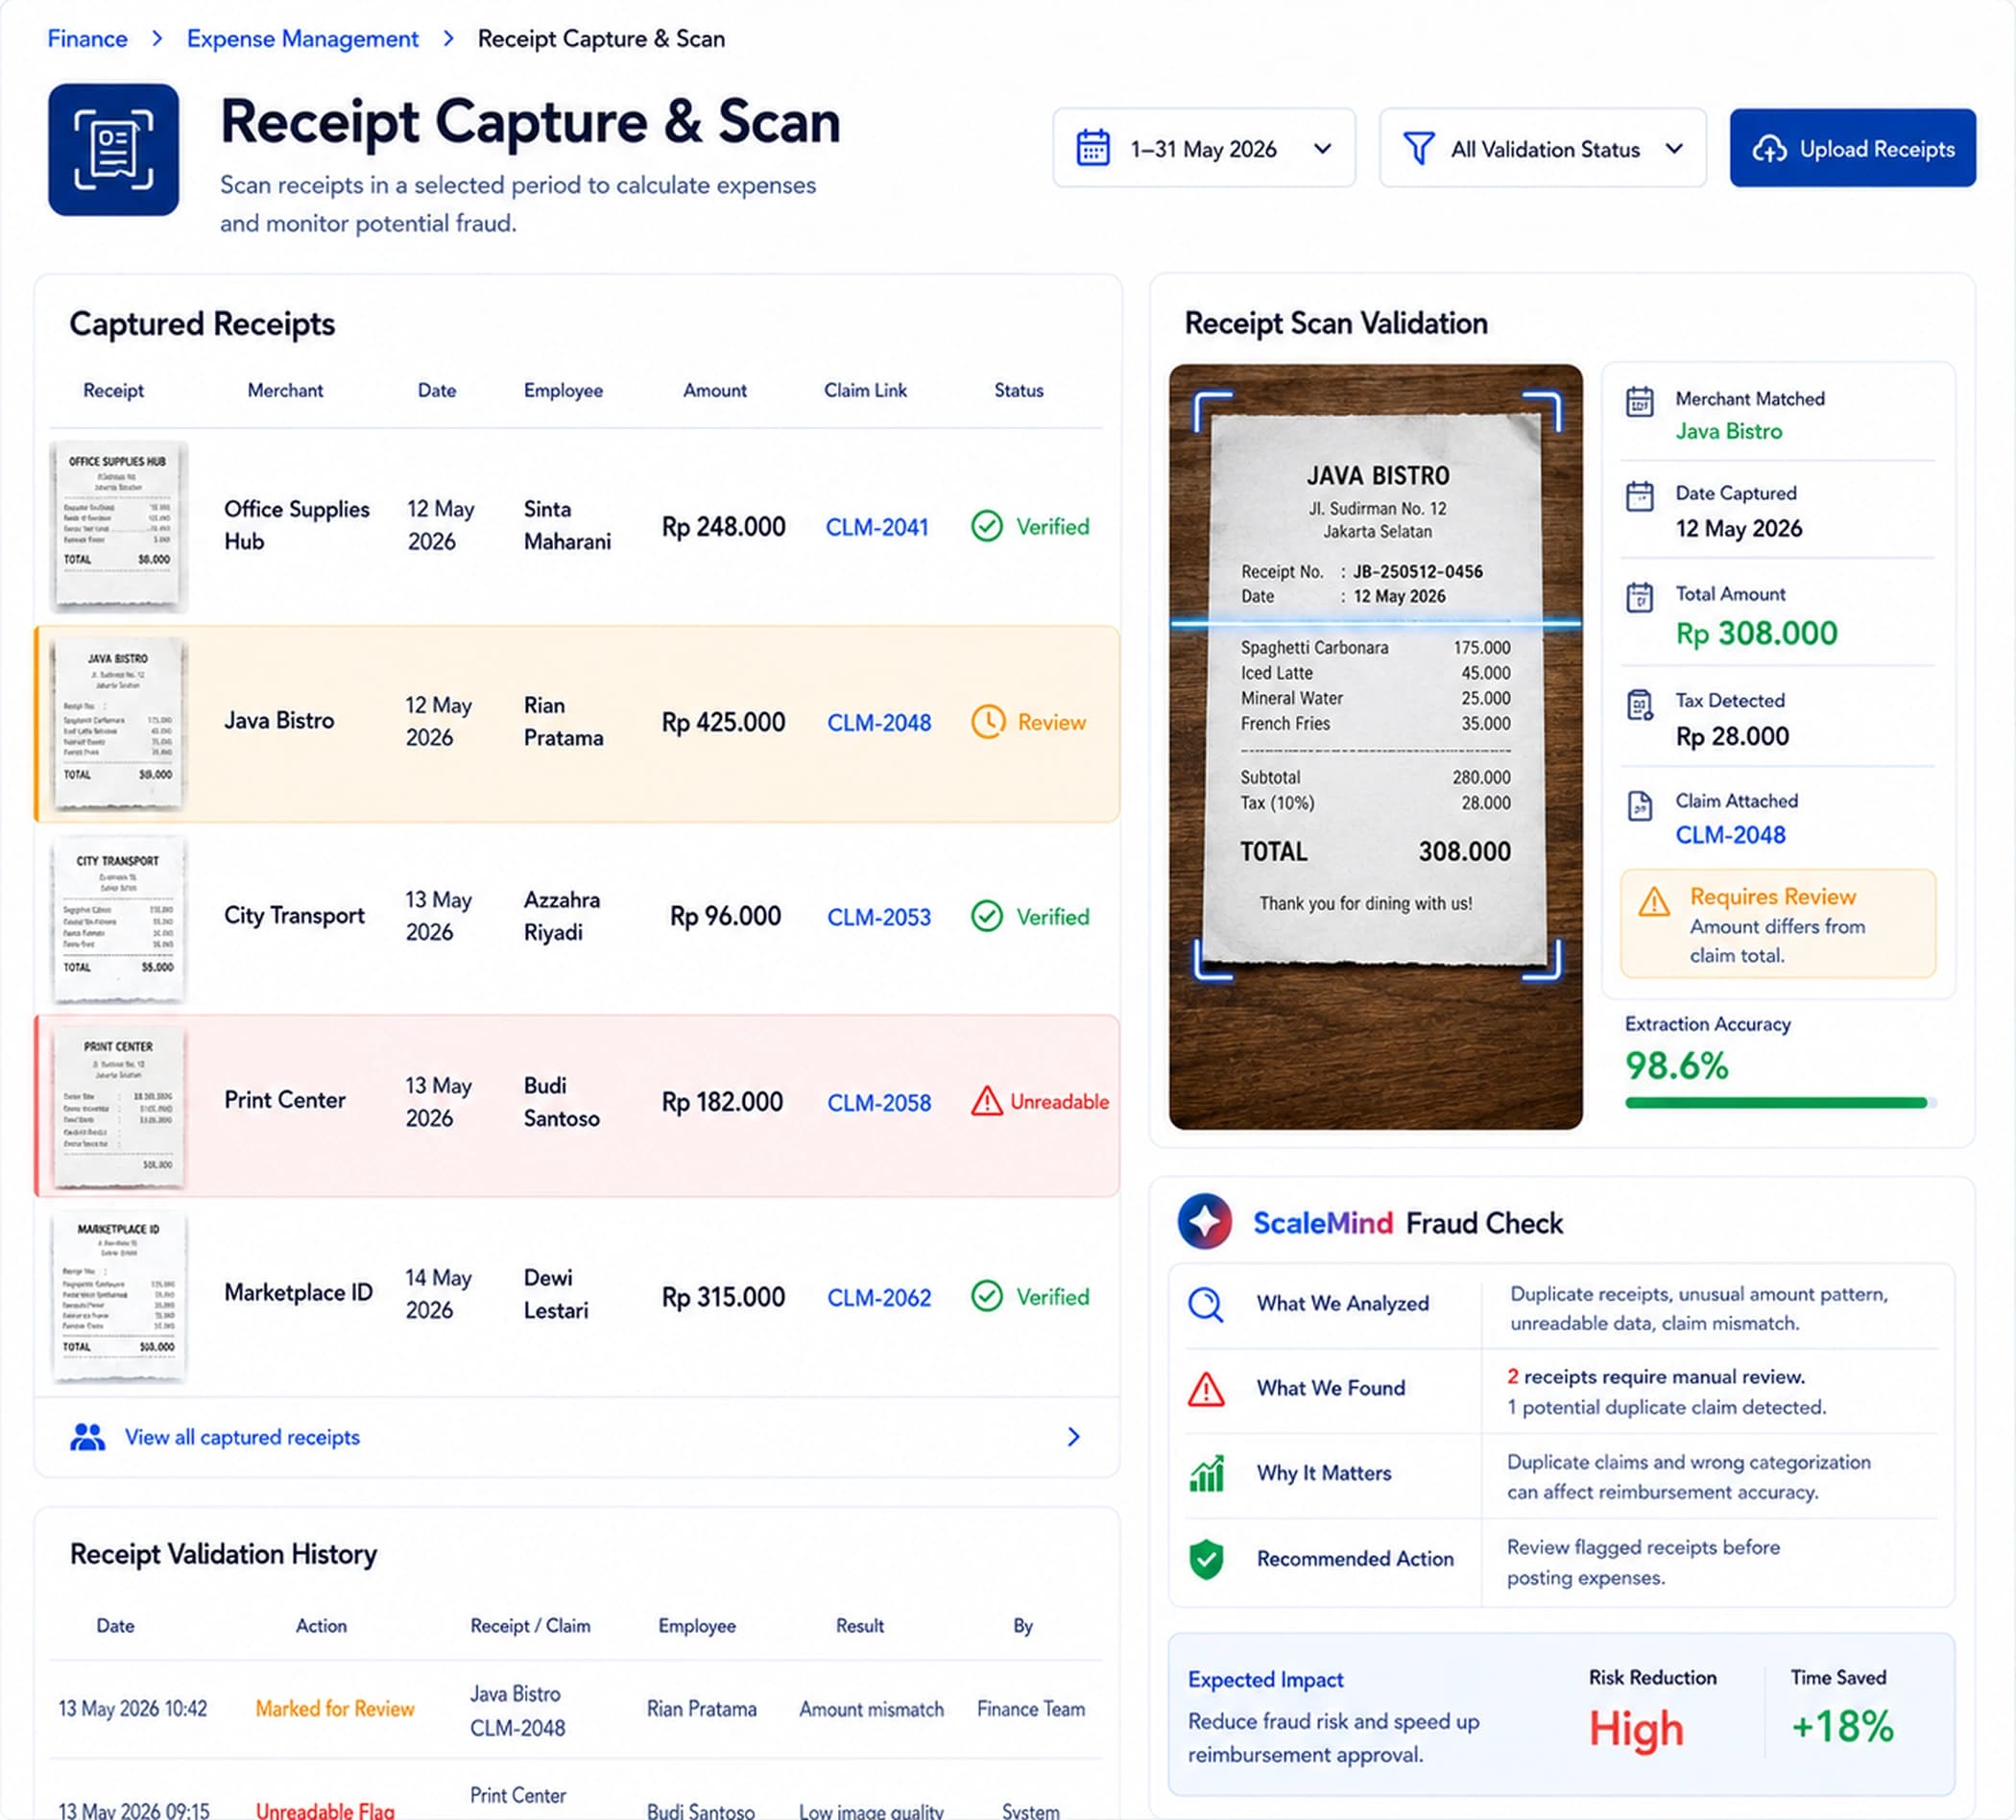Expand the All Validation Status dropdown
Viewport: 2016px width, 1820px height.
[1542, 148]
